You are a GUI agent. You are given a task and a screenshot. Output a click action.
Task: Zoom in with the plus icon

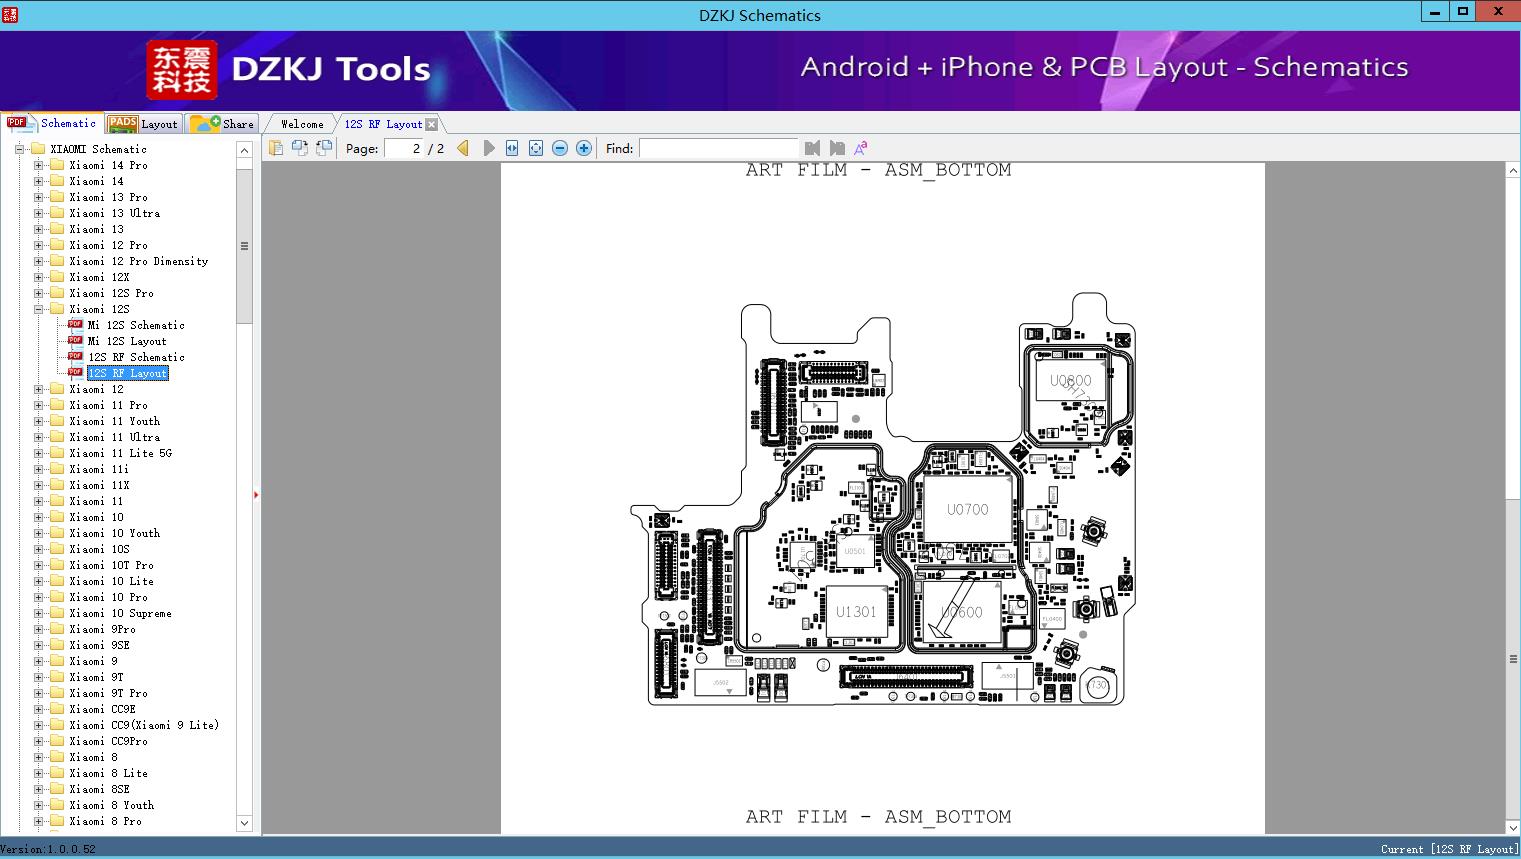click(x=584, y=148)
